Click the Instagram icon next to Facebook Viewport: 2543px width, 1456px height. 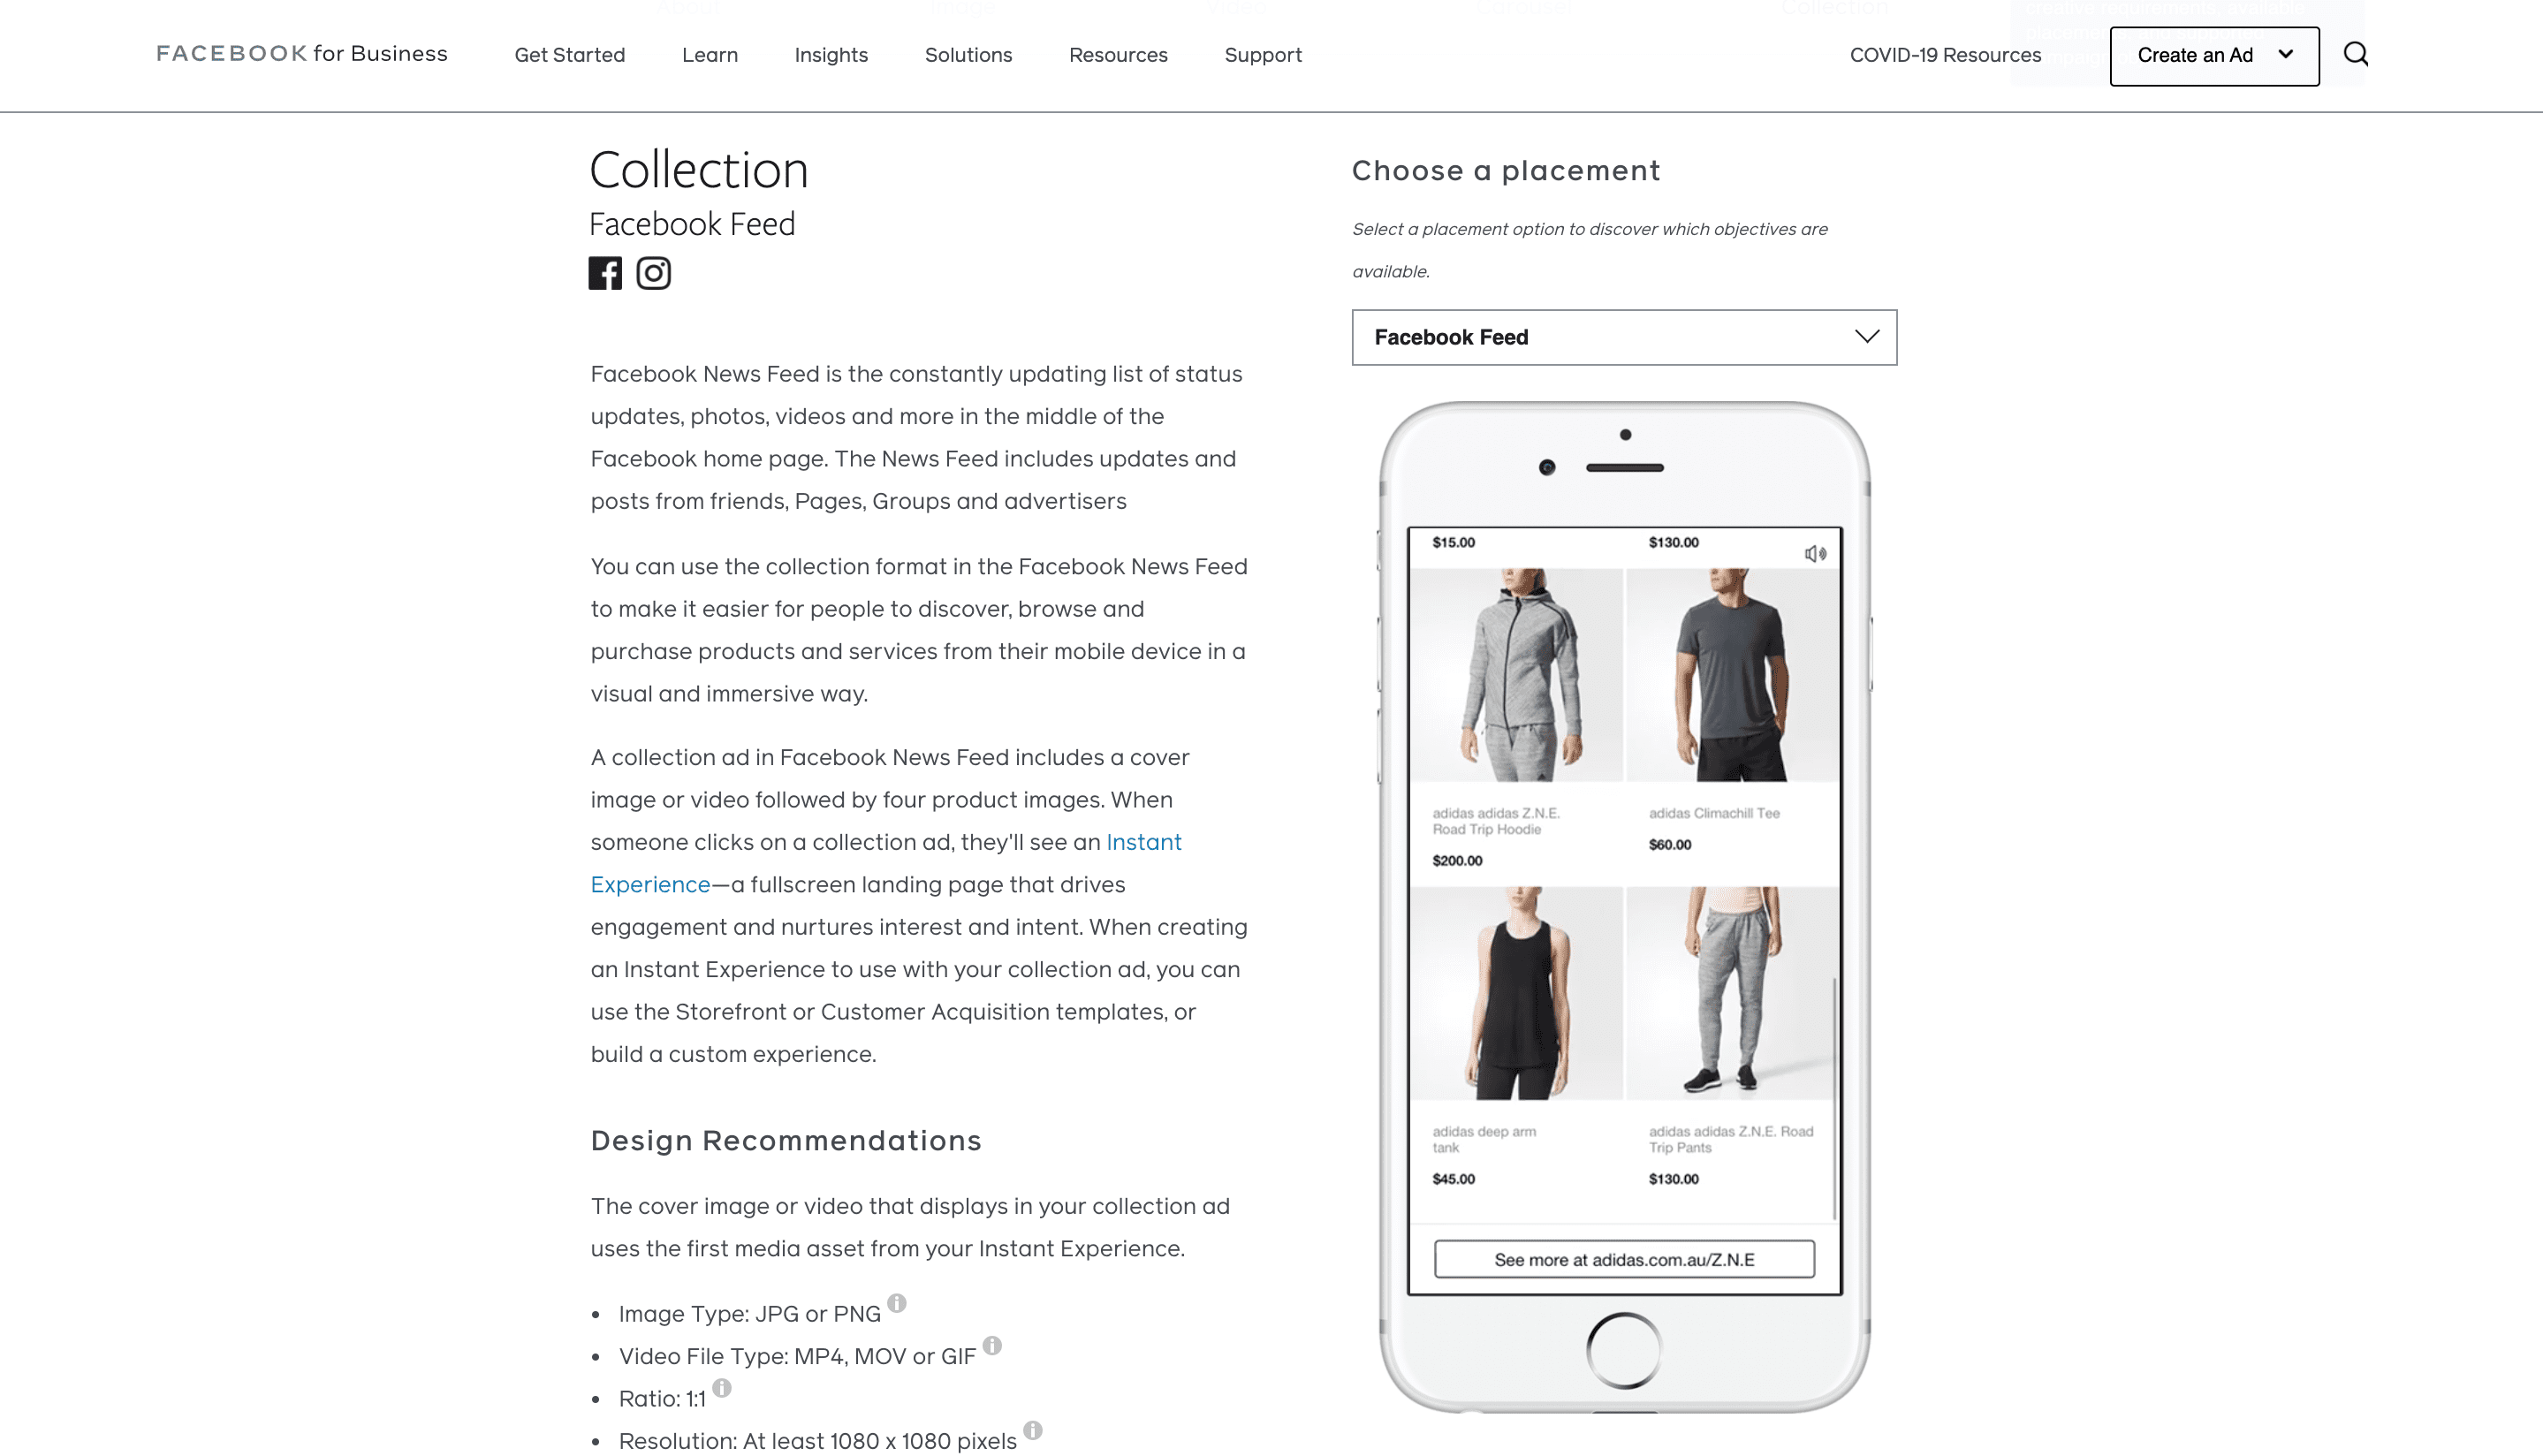[x=653, y=272]
